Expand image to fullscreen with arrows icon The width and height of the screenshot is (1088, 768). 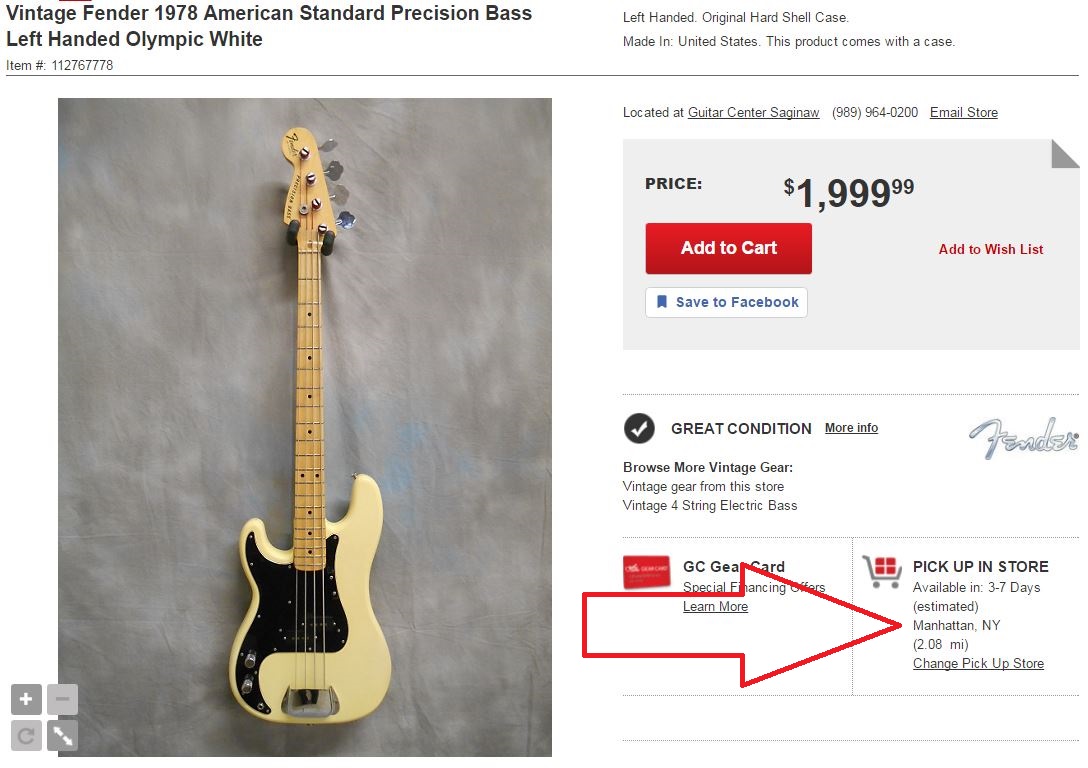[x=62, y=735]
